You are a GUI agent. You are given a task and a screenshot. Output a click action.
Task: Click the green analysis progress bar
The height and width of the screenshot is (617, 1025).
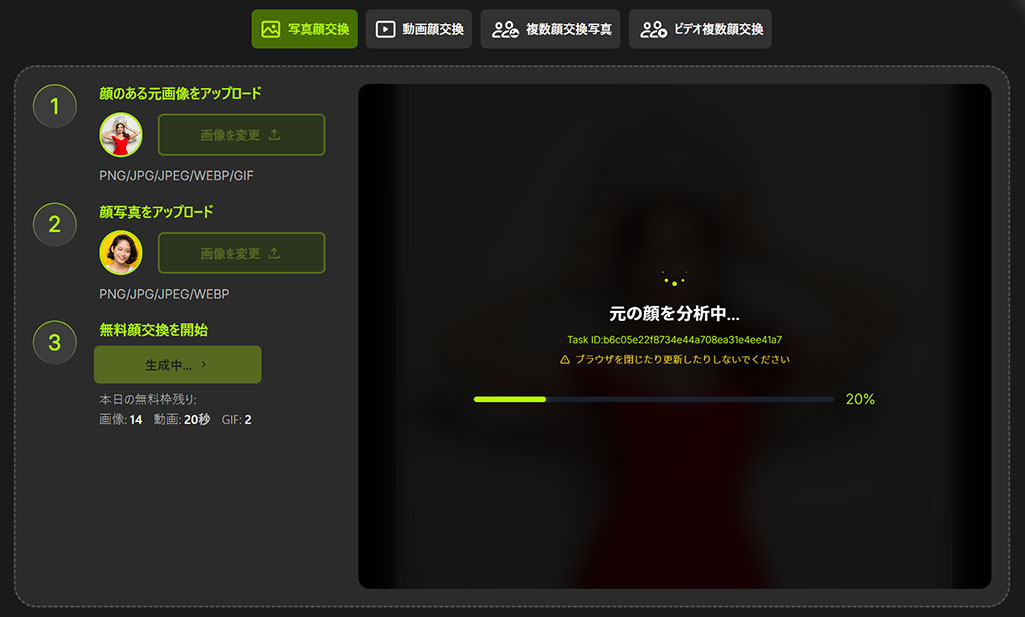coord(510,399)
